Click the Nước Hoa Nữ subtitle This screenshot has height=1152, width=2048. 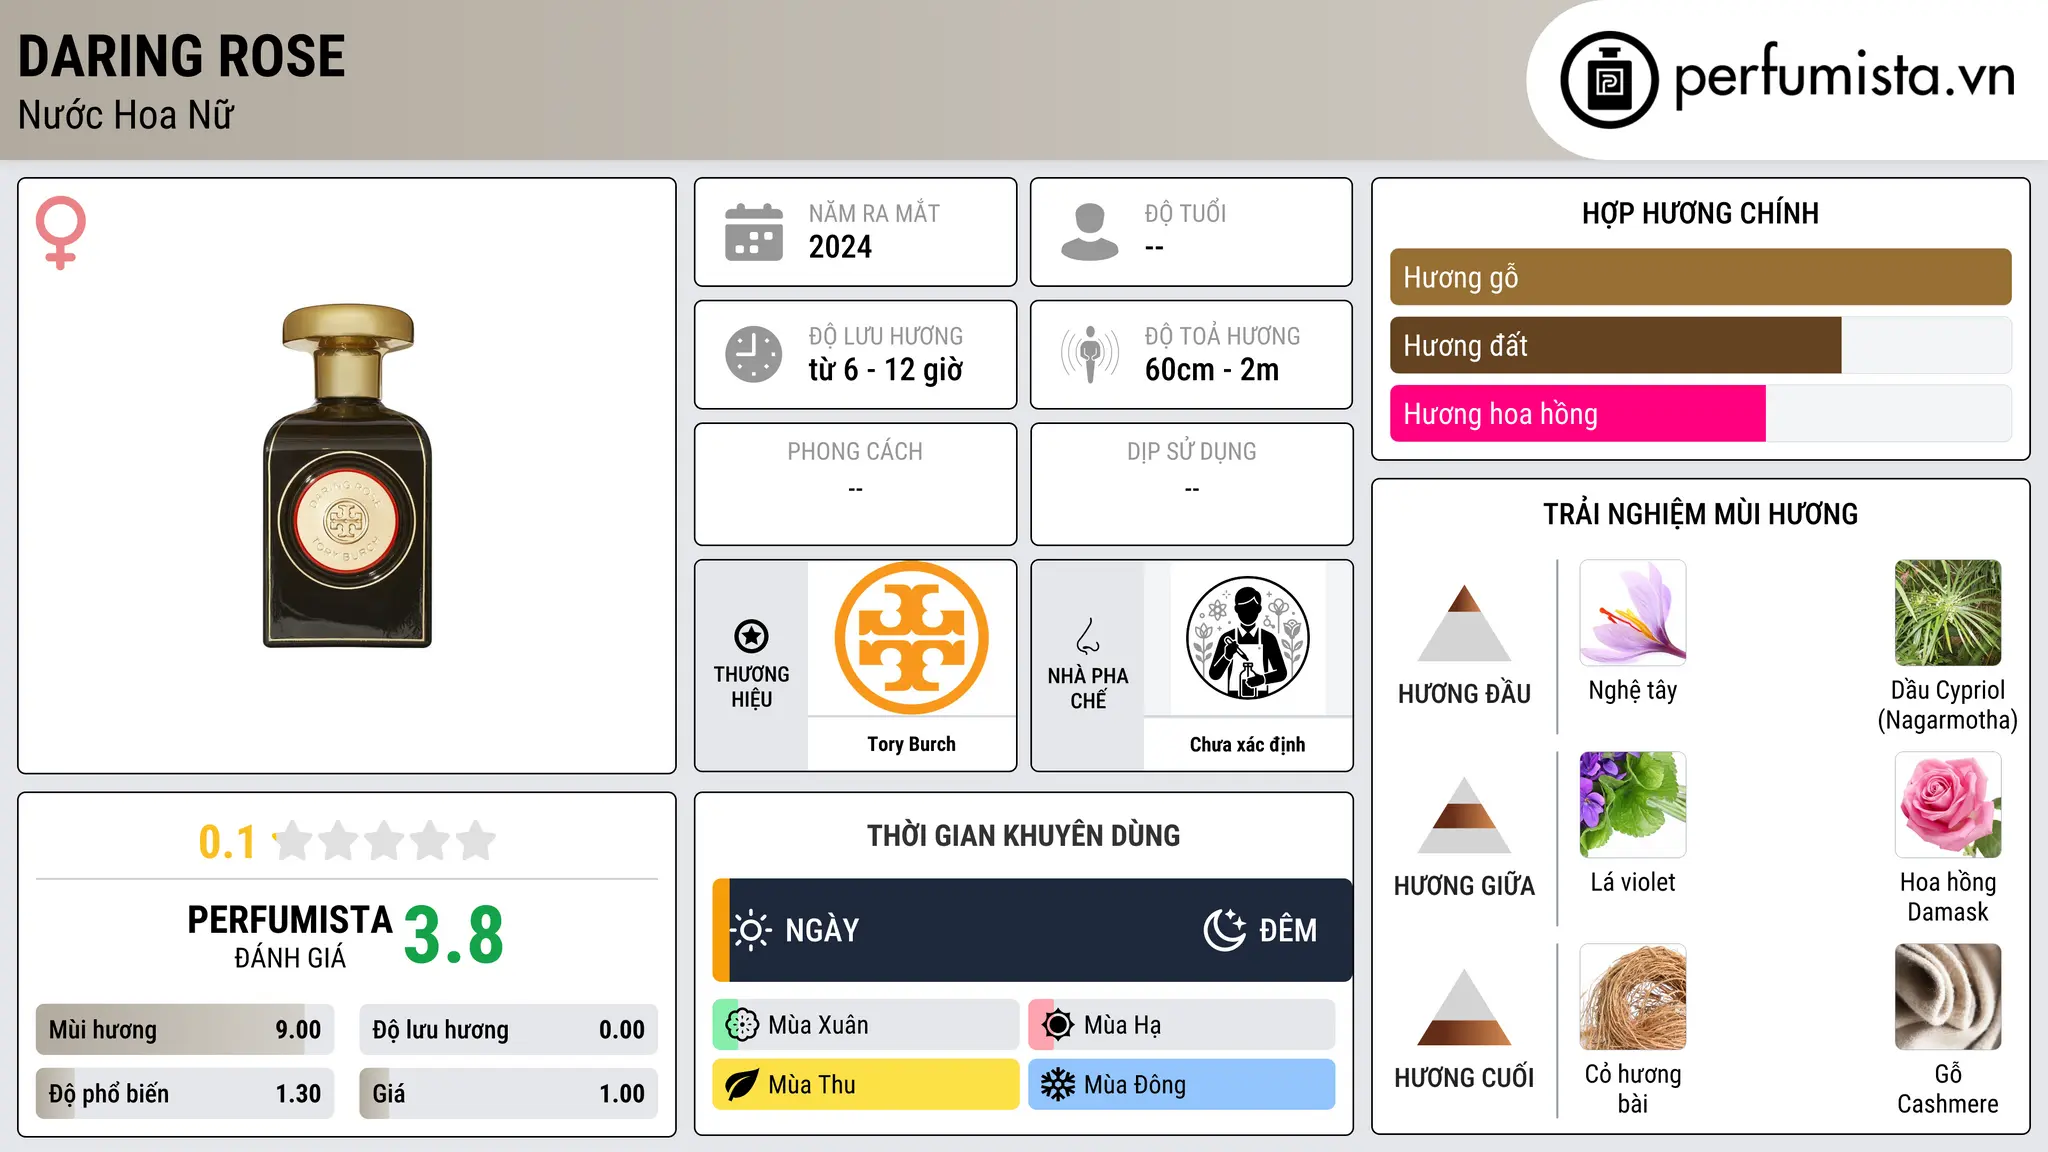(126, 115)
